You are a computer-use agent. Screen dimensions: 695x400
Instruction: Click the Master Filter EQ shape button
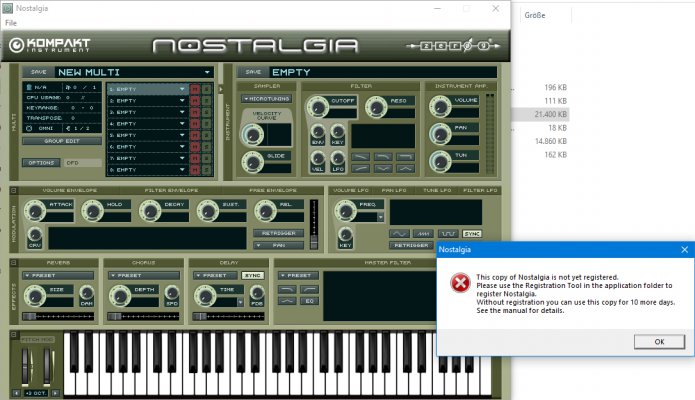[x=309, y=301]
